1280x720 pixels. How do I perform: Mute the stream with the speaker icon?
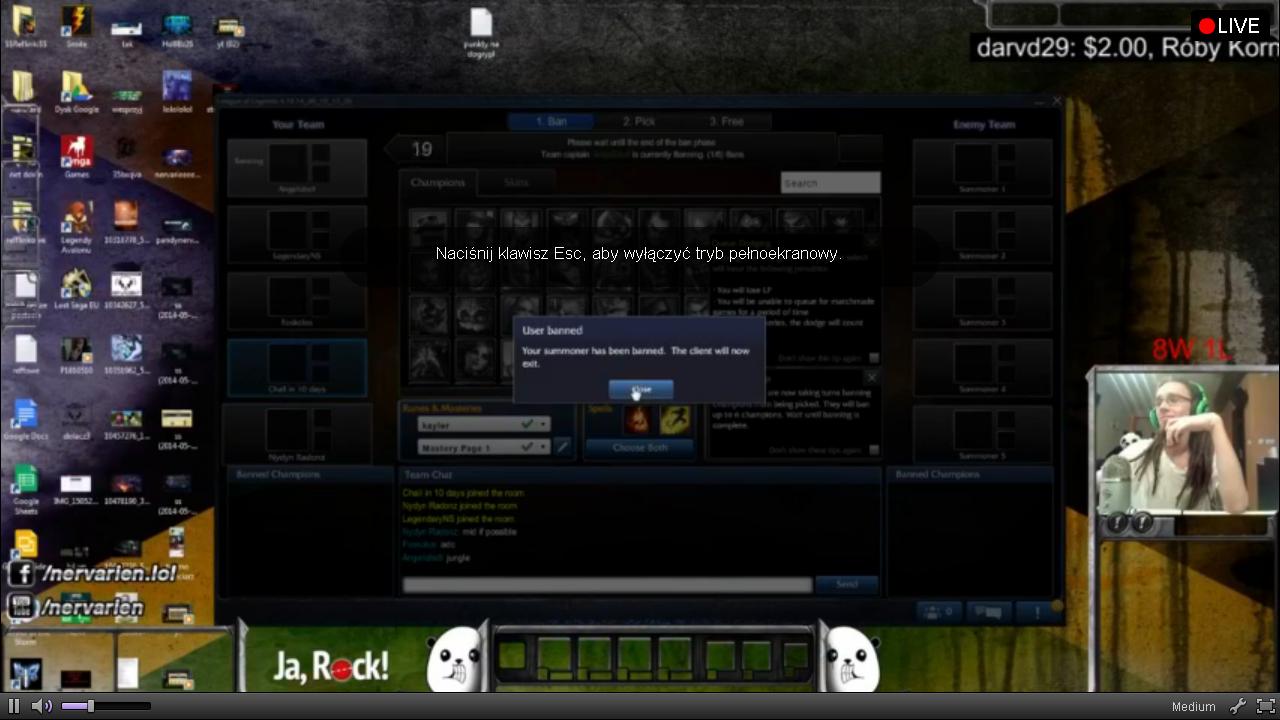click(x=41, y=706)
